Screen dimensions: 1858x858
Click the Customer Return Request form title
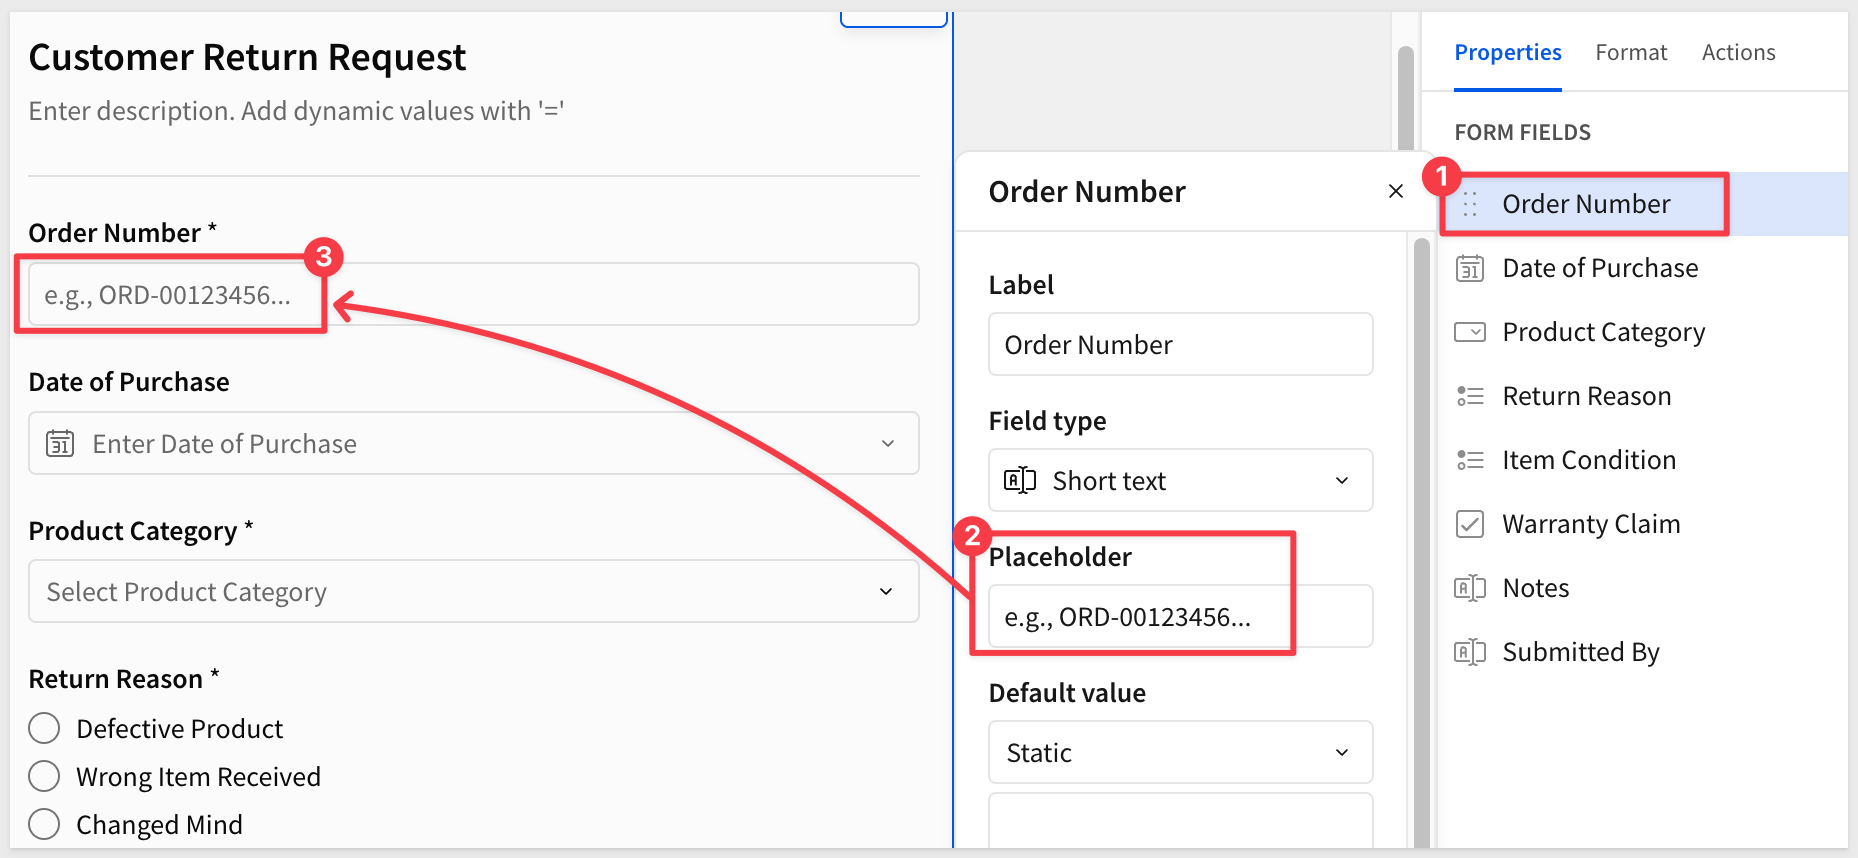coord(247,58)
